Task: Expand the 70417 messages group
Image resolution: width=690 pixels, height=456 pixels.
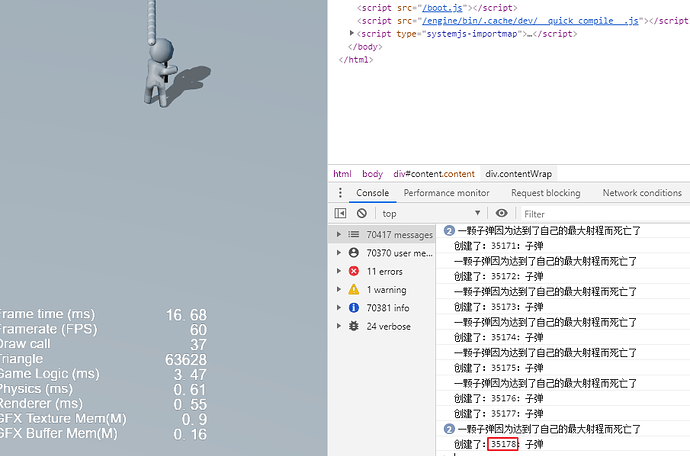Action: point(338,235)
